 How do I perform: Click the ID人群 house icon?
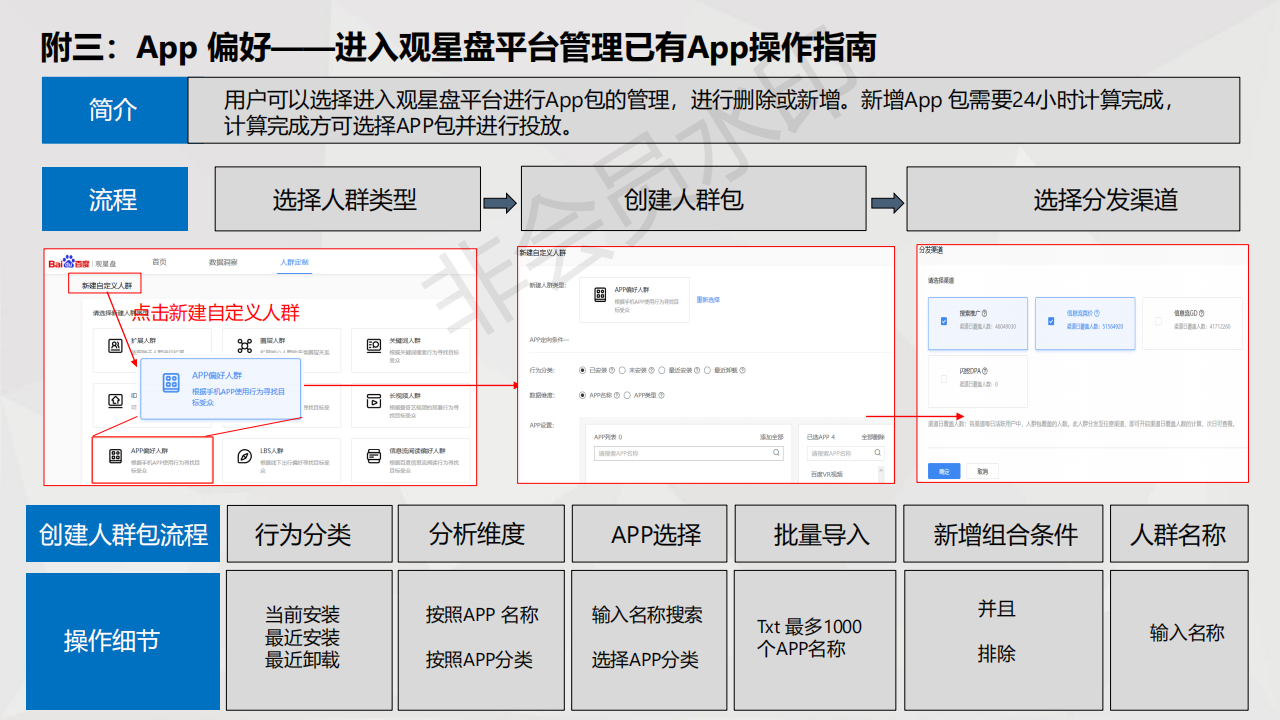pos(116,400)
